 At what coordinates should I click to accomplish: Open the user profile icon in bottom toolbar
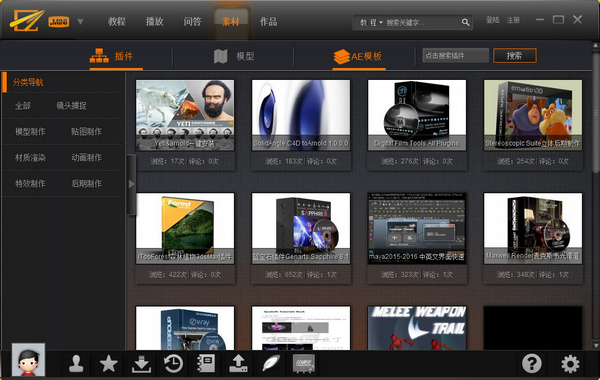[x=76, y=363]
